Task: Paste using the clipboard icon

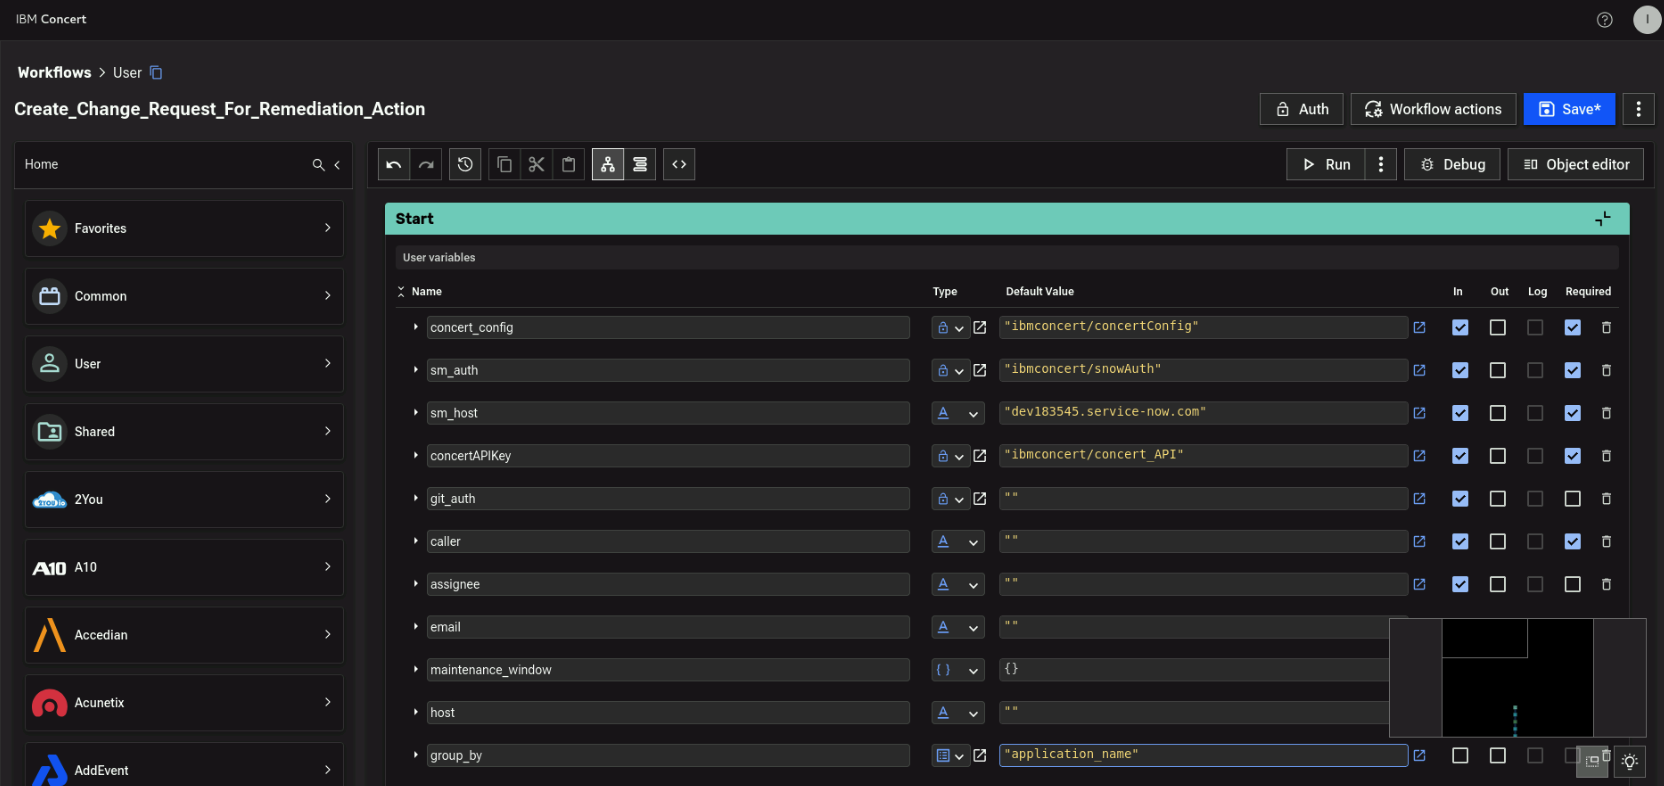Action: 569,164
